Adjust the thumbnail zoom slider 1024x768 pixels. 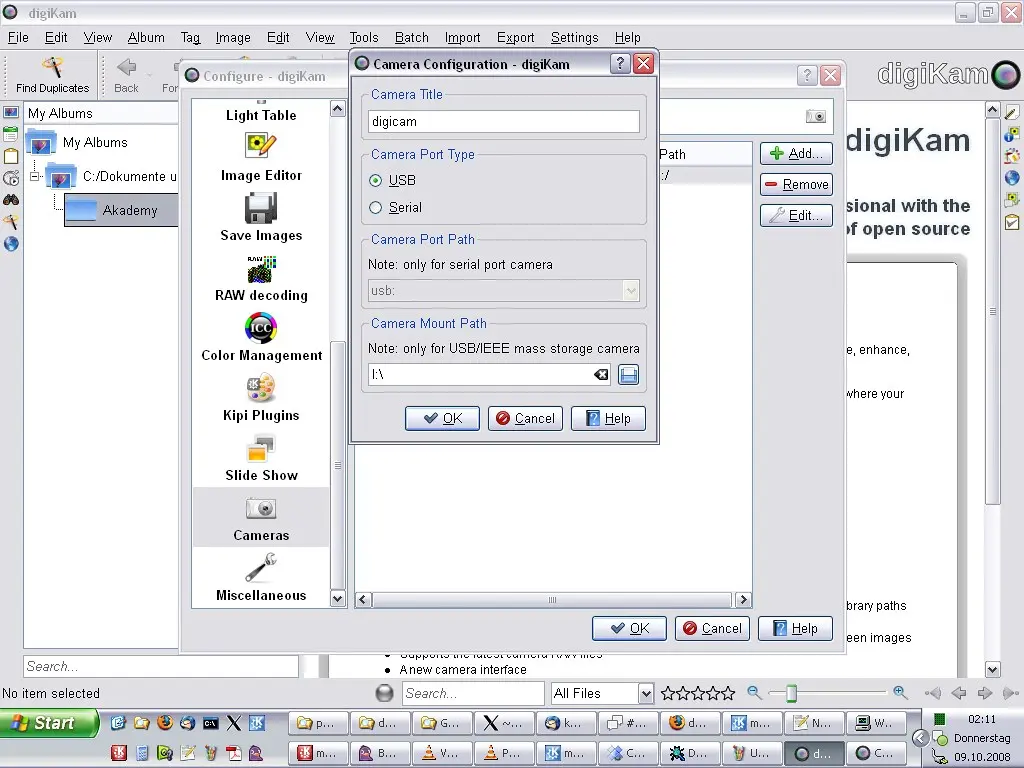point(791,691)
